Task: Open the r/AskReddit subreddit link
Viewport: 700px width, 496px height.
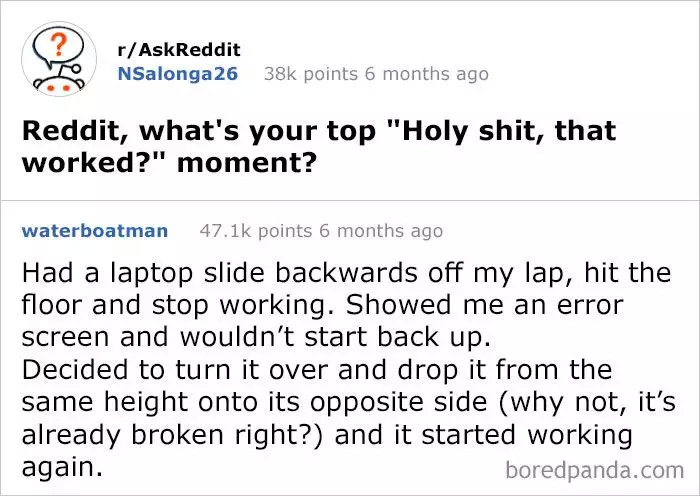Action: [x=179, y=49]
